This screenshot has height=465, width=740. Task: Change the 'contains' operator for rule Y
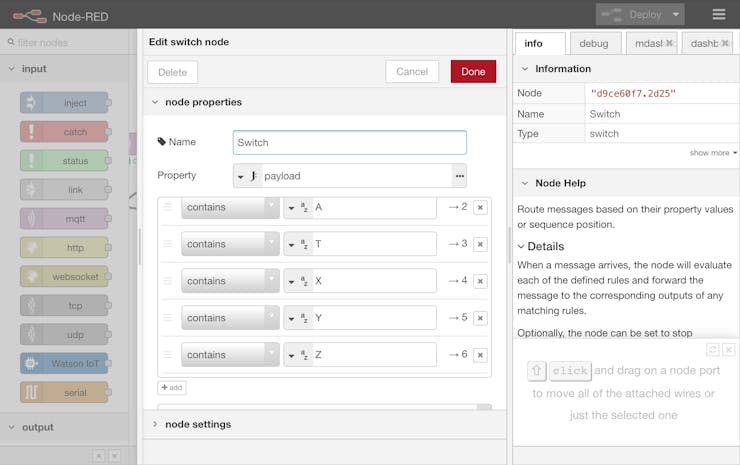(230, 318)
